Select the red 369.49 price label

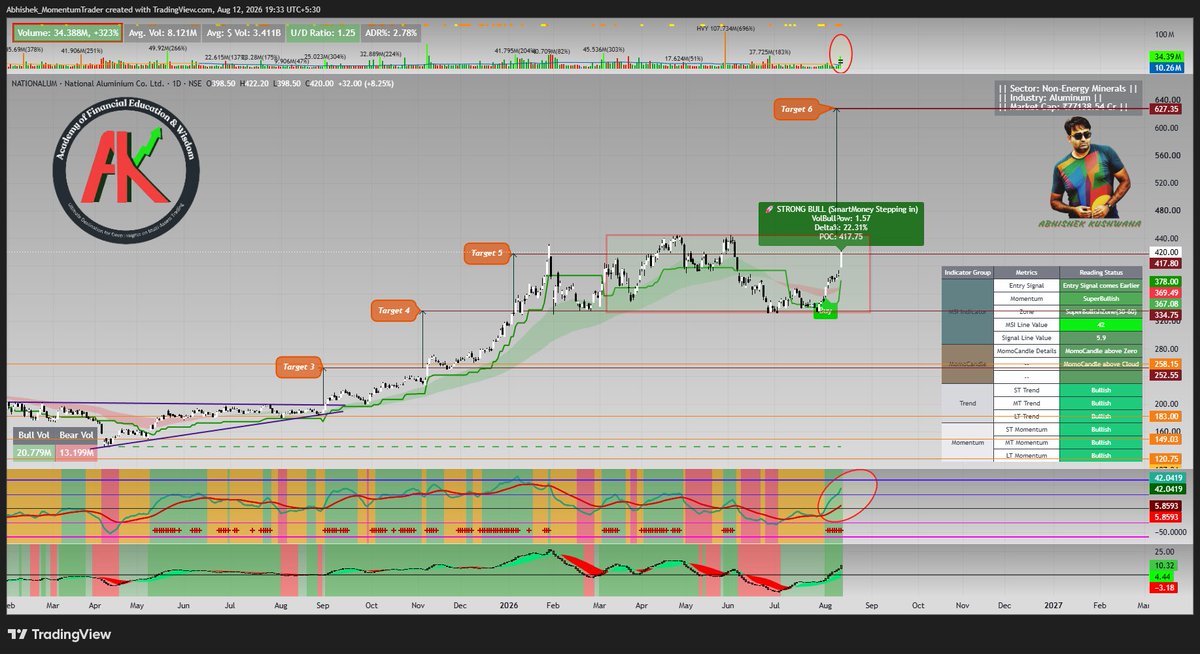click(x=1167, y=293)
